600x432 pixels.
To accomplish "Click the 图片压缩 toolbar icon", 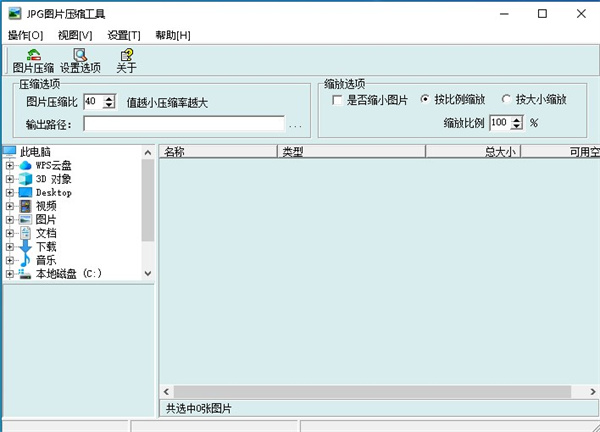I will [33, 56].
